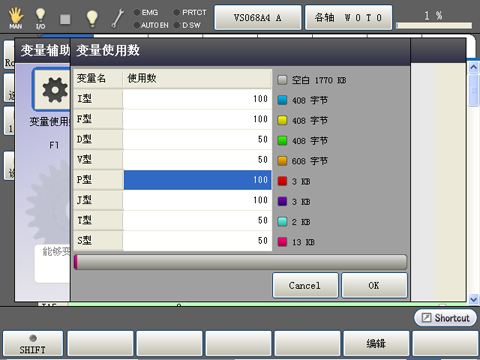Viewport: 480px width, 360px height.
Task: Select the VS068A4 A robot button
Action: [x=258, y=18]
